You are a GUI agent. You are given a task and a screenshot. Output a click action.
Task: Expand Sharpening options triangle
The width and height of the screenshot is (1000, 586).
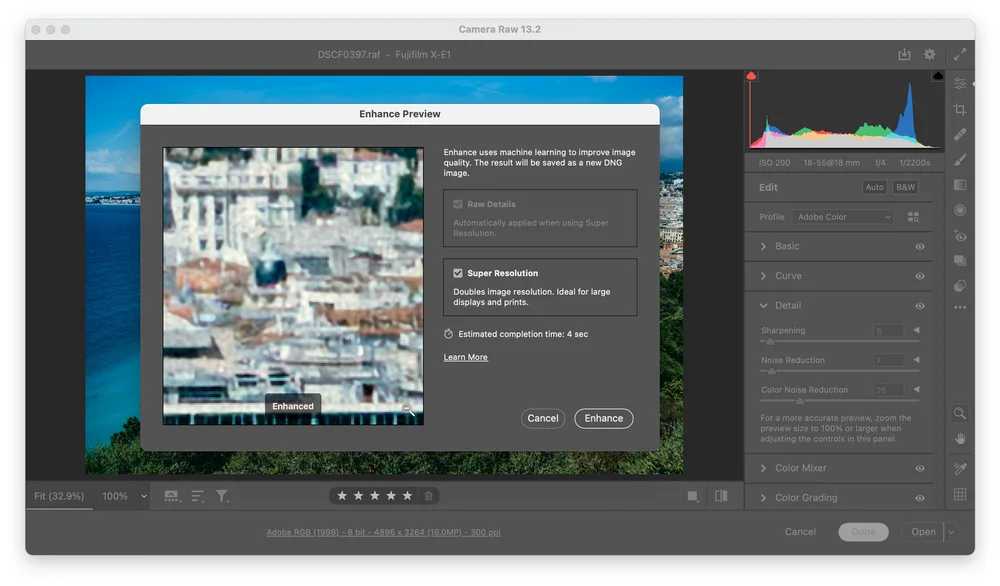pyautogui.click(x=916, y=330)
